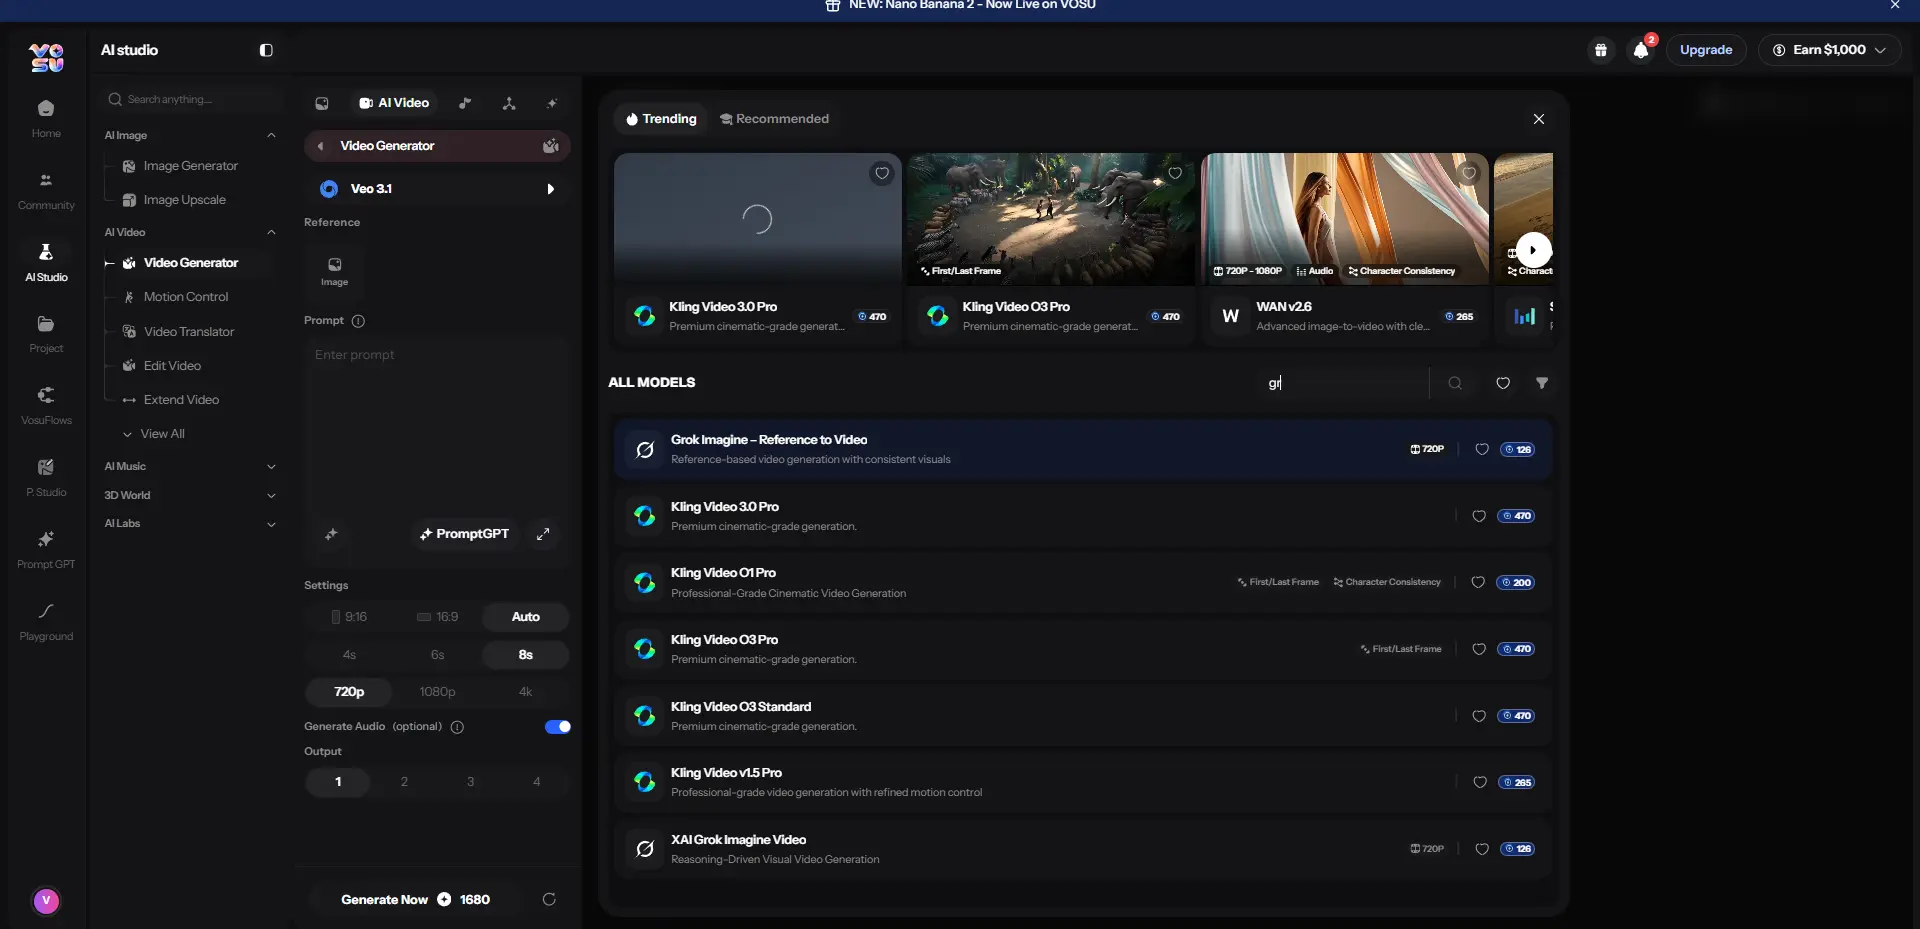1920x929 pixels.
Task: Toggle the Generate Audio switch
Action: click(558, 727)
